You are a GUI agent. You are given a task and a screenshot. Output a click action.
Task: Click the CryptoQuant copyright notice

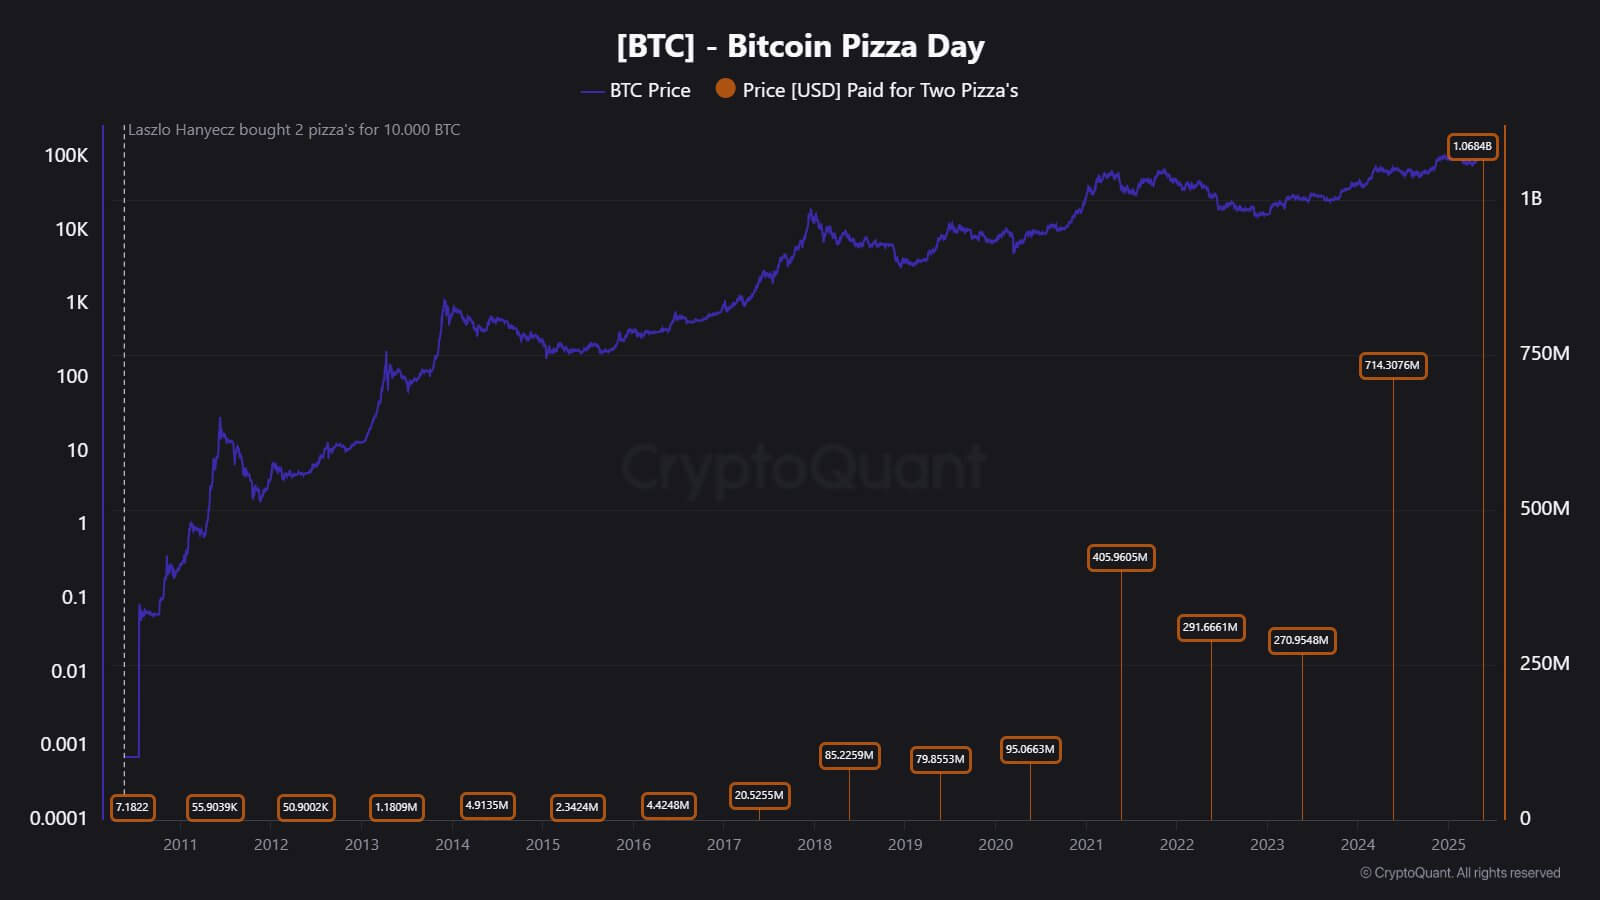1460,873
